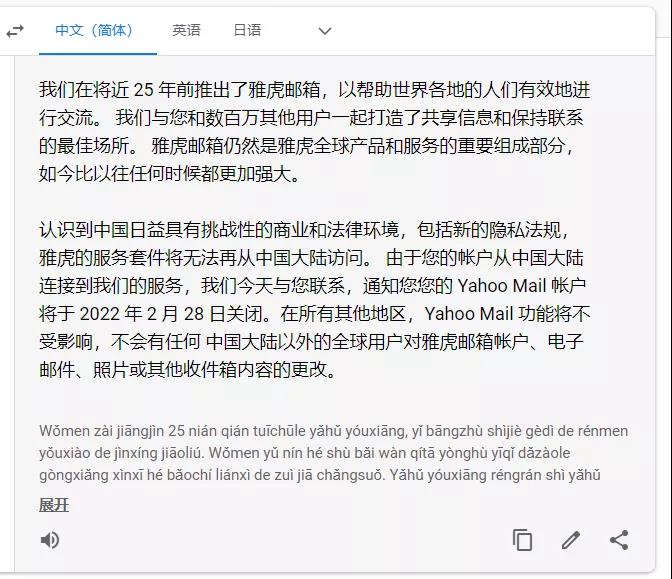
Task: Click the line starting 认识到中国日益
Action: (305, 230)
